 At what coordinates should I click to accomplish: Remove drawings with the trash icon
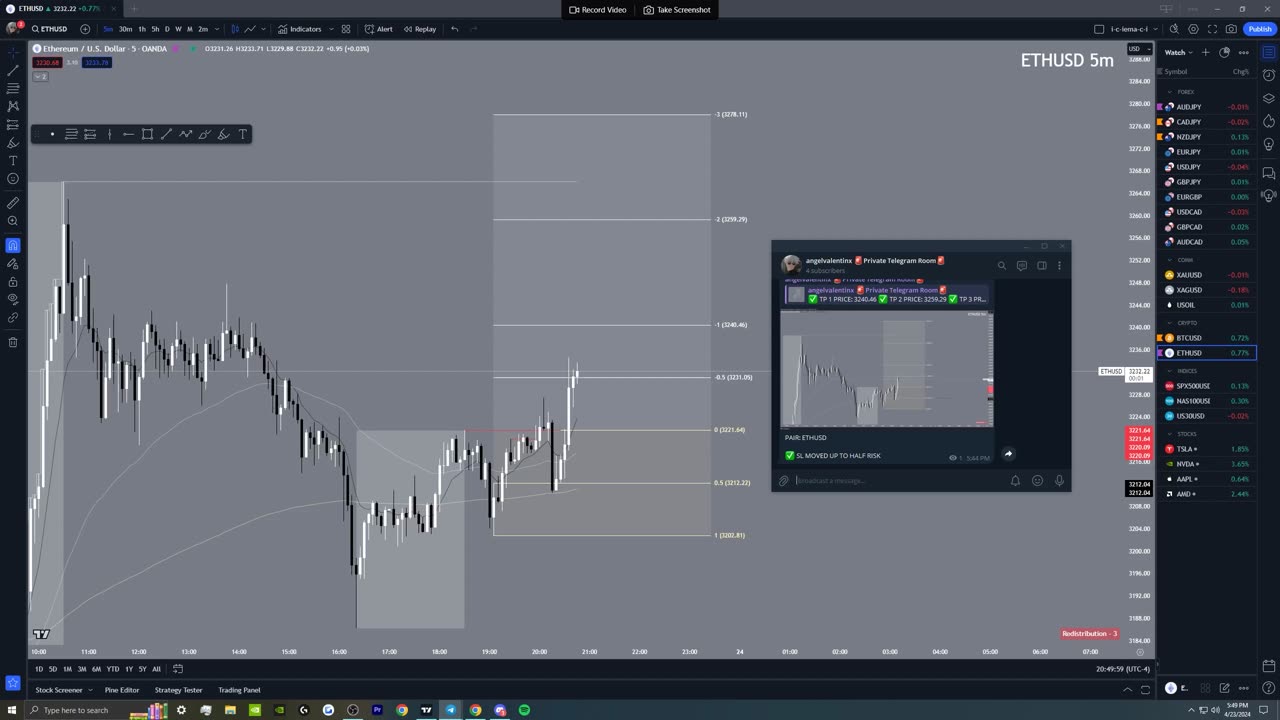(13, 342)
